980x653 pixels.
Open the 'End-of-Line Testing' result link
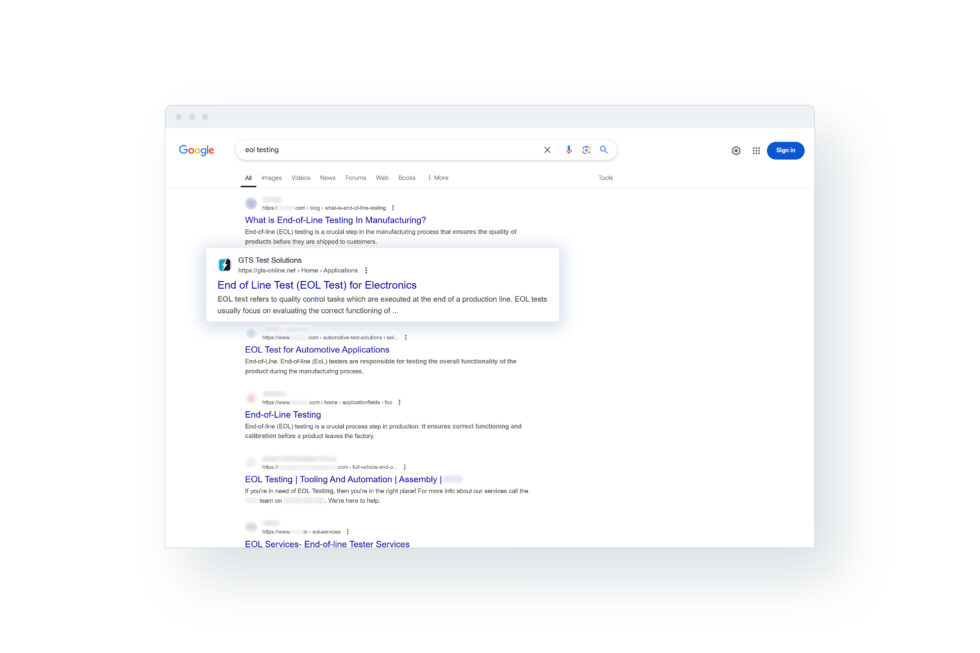click(x=282, y=415)
